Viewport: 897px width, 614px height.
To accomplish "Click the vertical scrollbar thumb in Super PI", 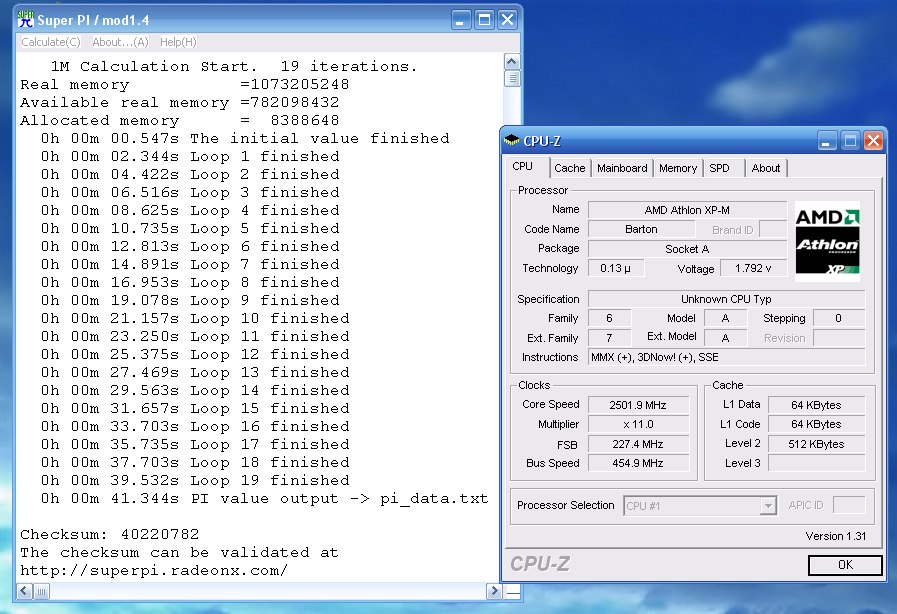I will coord(512,78).
